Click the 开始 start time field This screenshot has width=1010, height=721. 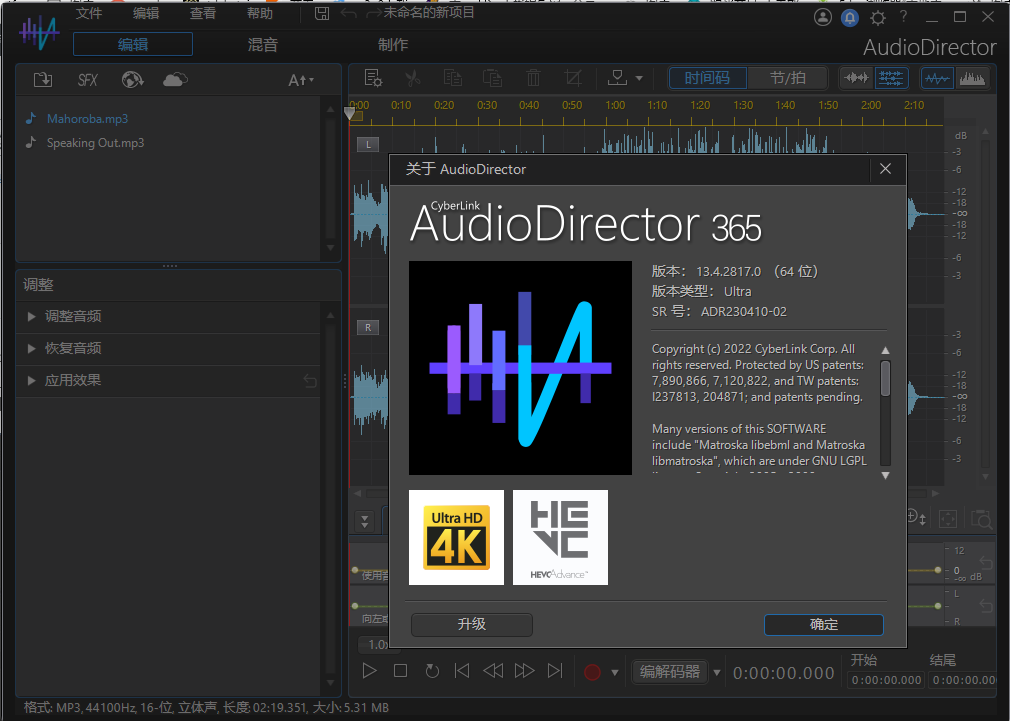(x=886, y=680)
